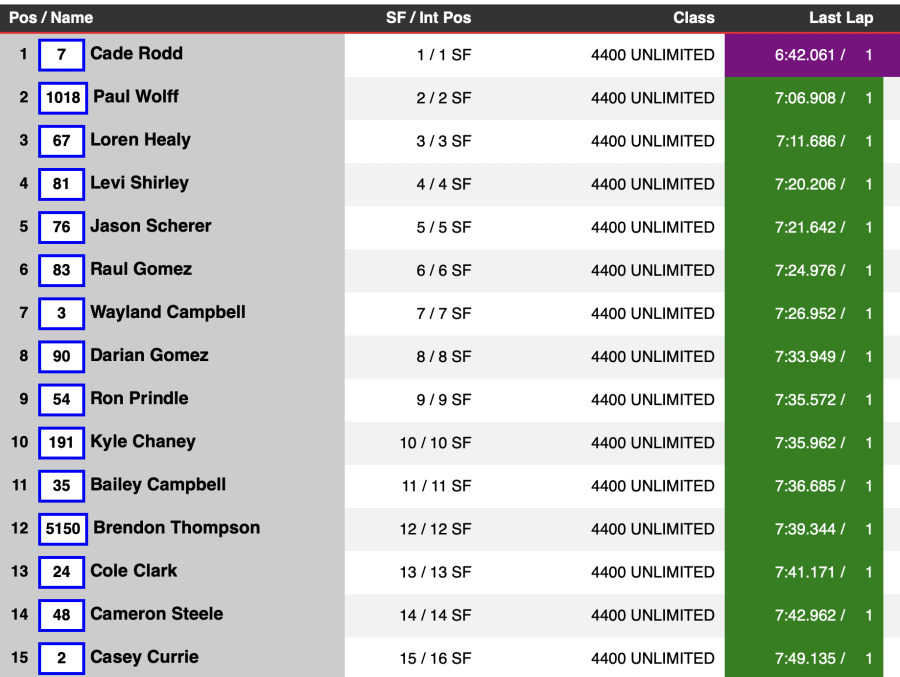
Task: Select Bailey Campbell's row name
Action: [158, 485]
